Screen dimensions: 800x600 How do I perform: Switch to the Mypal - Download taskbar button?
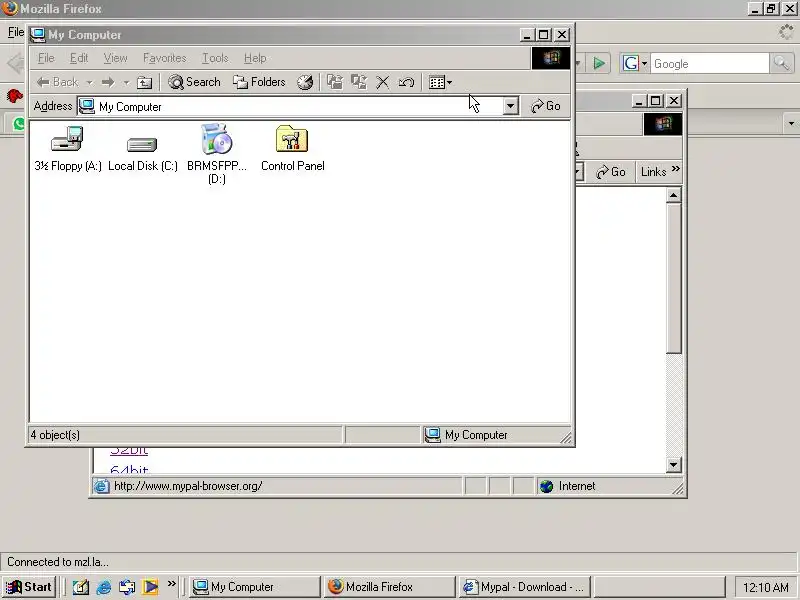coord(524,587)
